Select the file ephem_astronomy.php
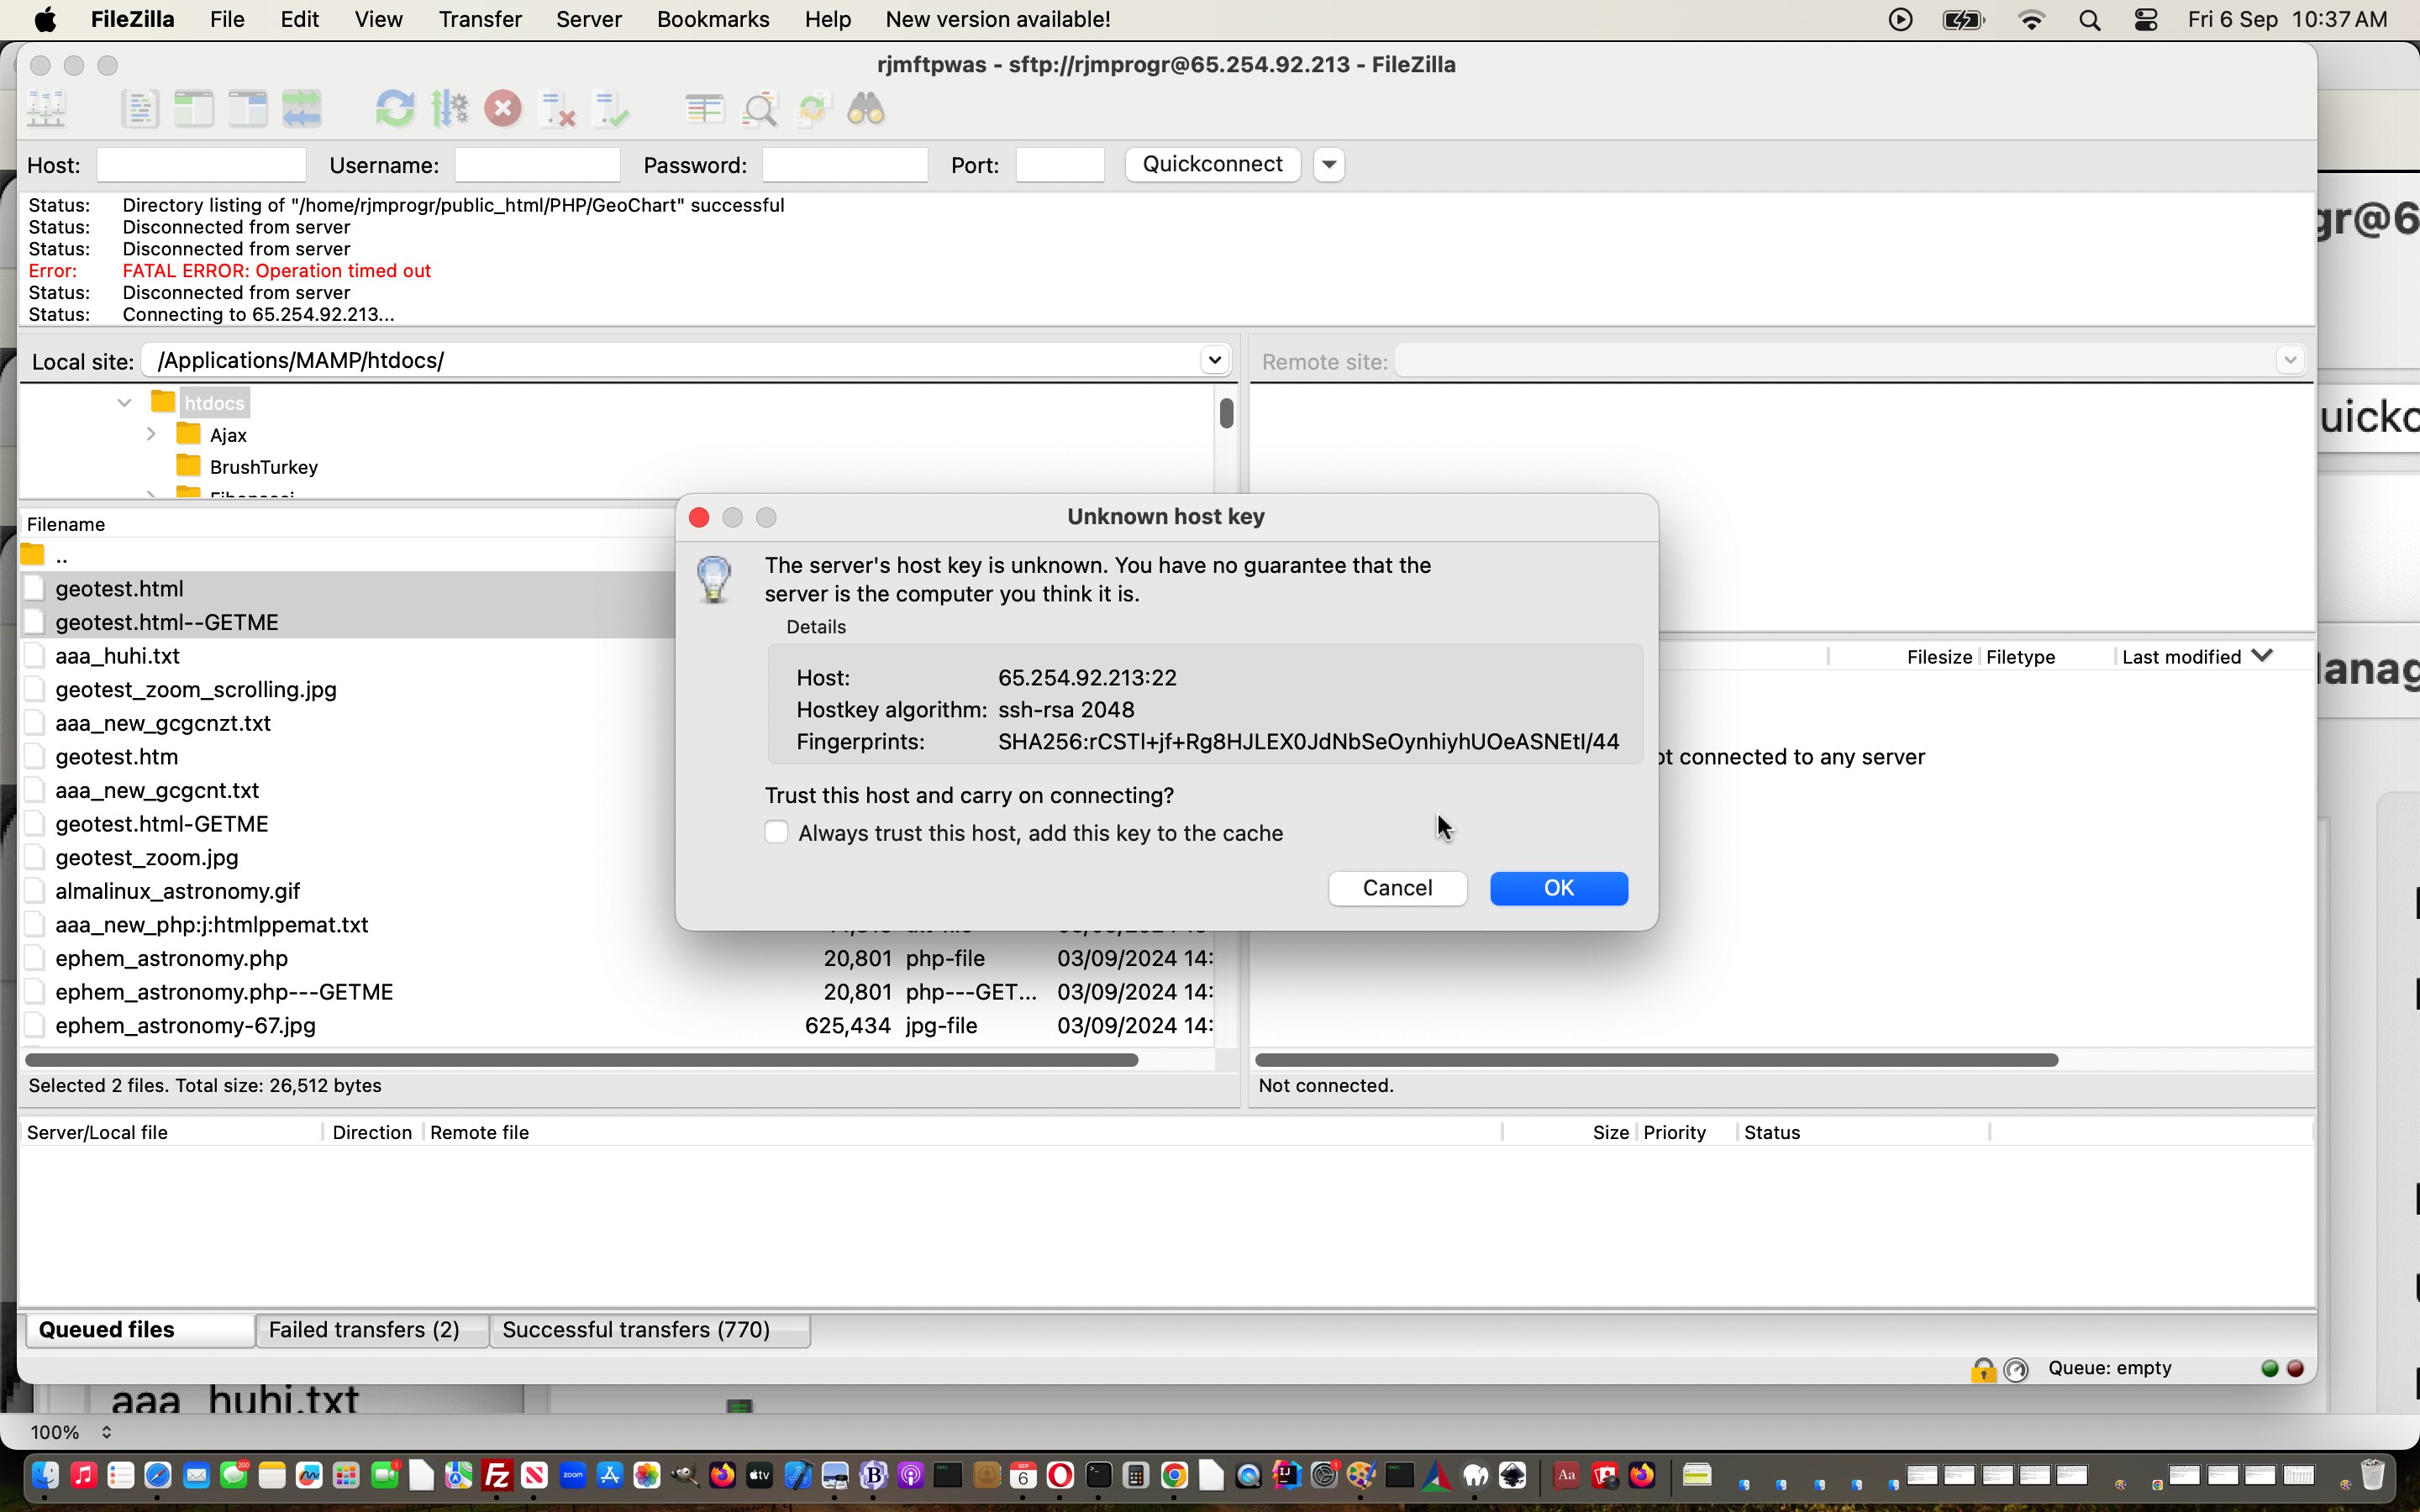Viewport: 2420px width, 1512px height. pos(171,958)
